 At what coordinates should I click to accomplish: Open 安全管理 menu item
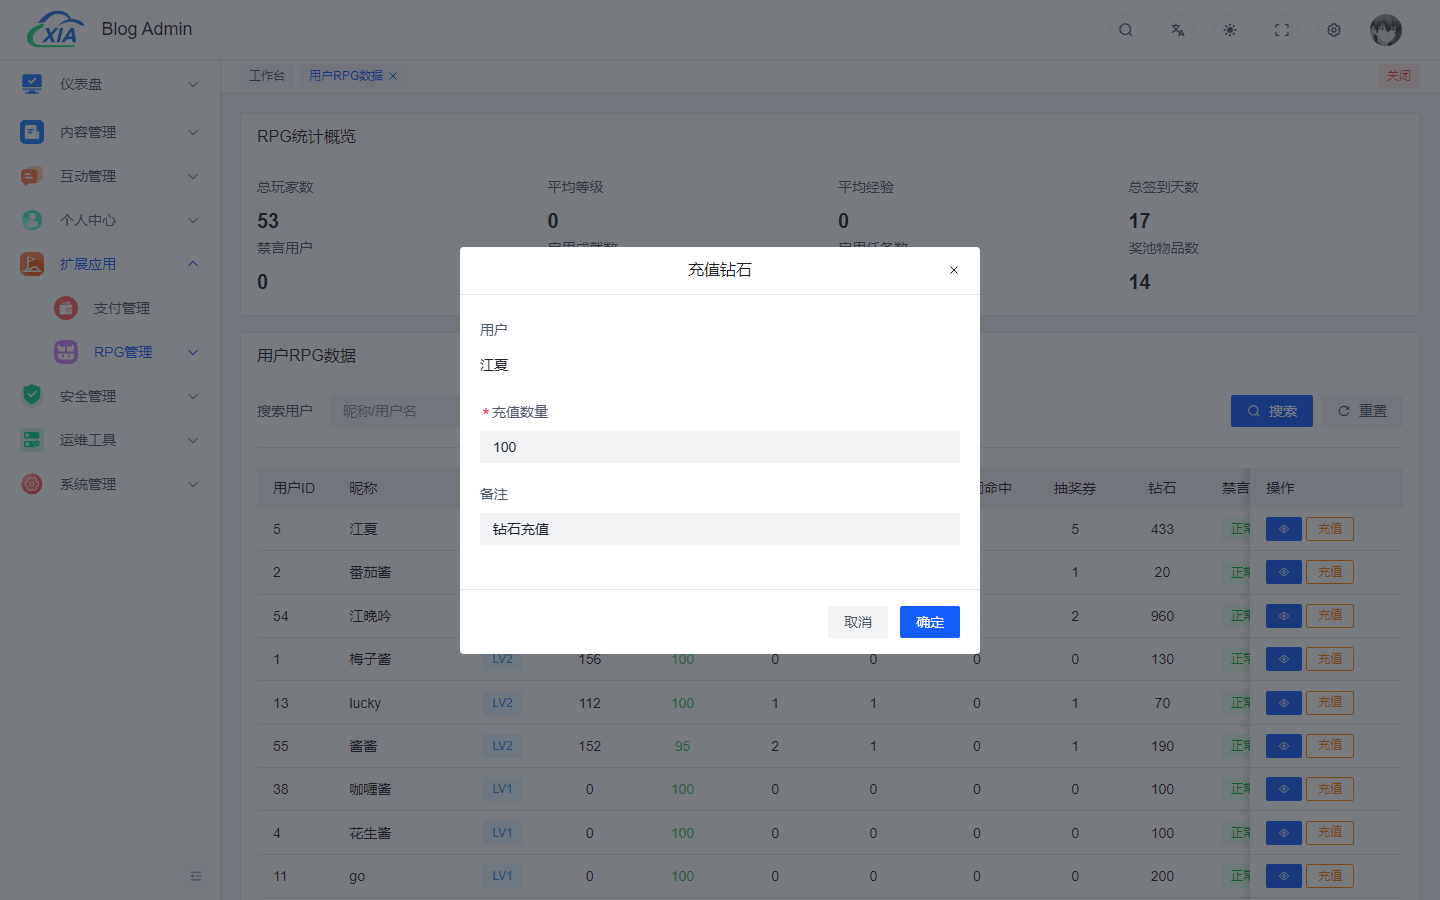[x=88, y=396]
